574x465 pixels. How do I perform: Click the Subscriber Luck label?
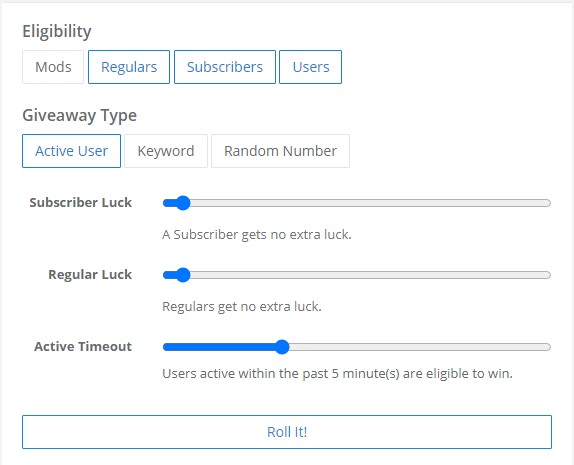(x=81, y=202)
